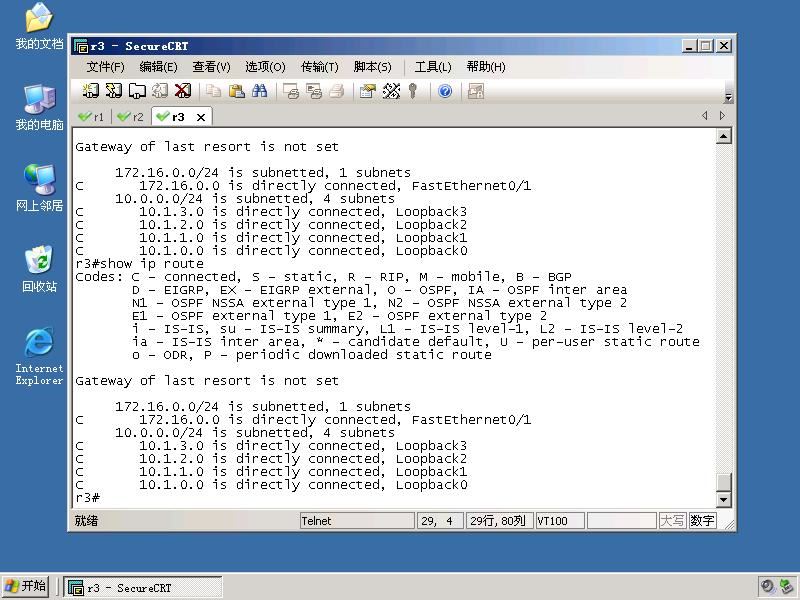The width and height of the screenshot is (800, 600).
Task: Click the Find binoculars icon
Action: click(x=259, y=91)
